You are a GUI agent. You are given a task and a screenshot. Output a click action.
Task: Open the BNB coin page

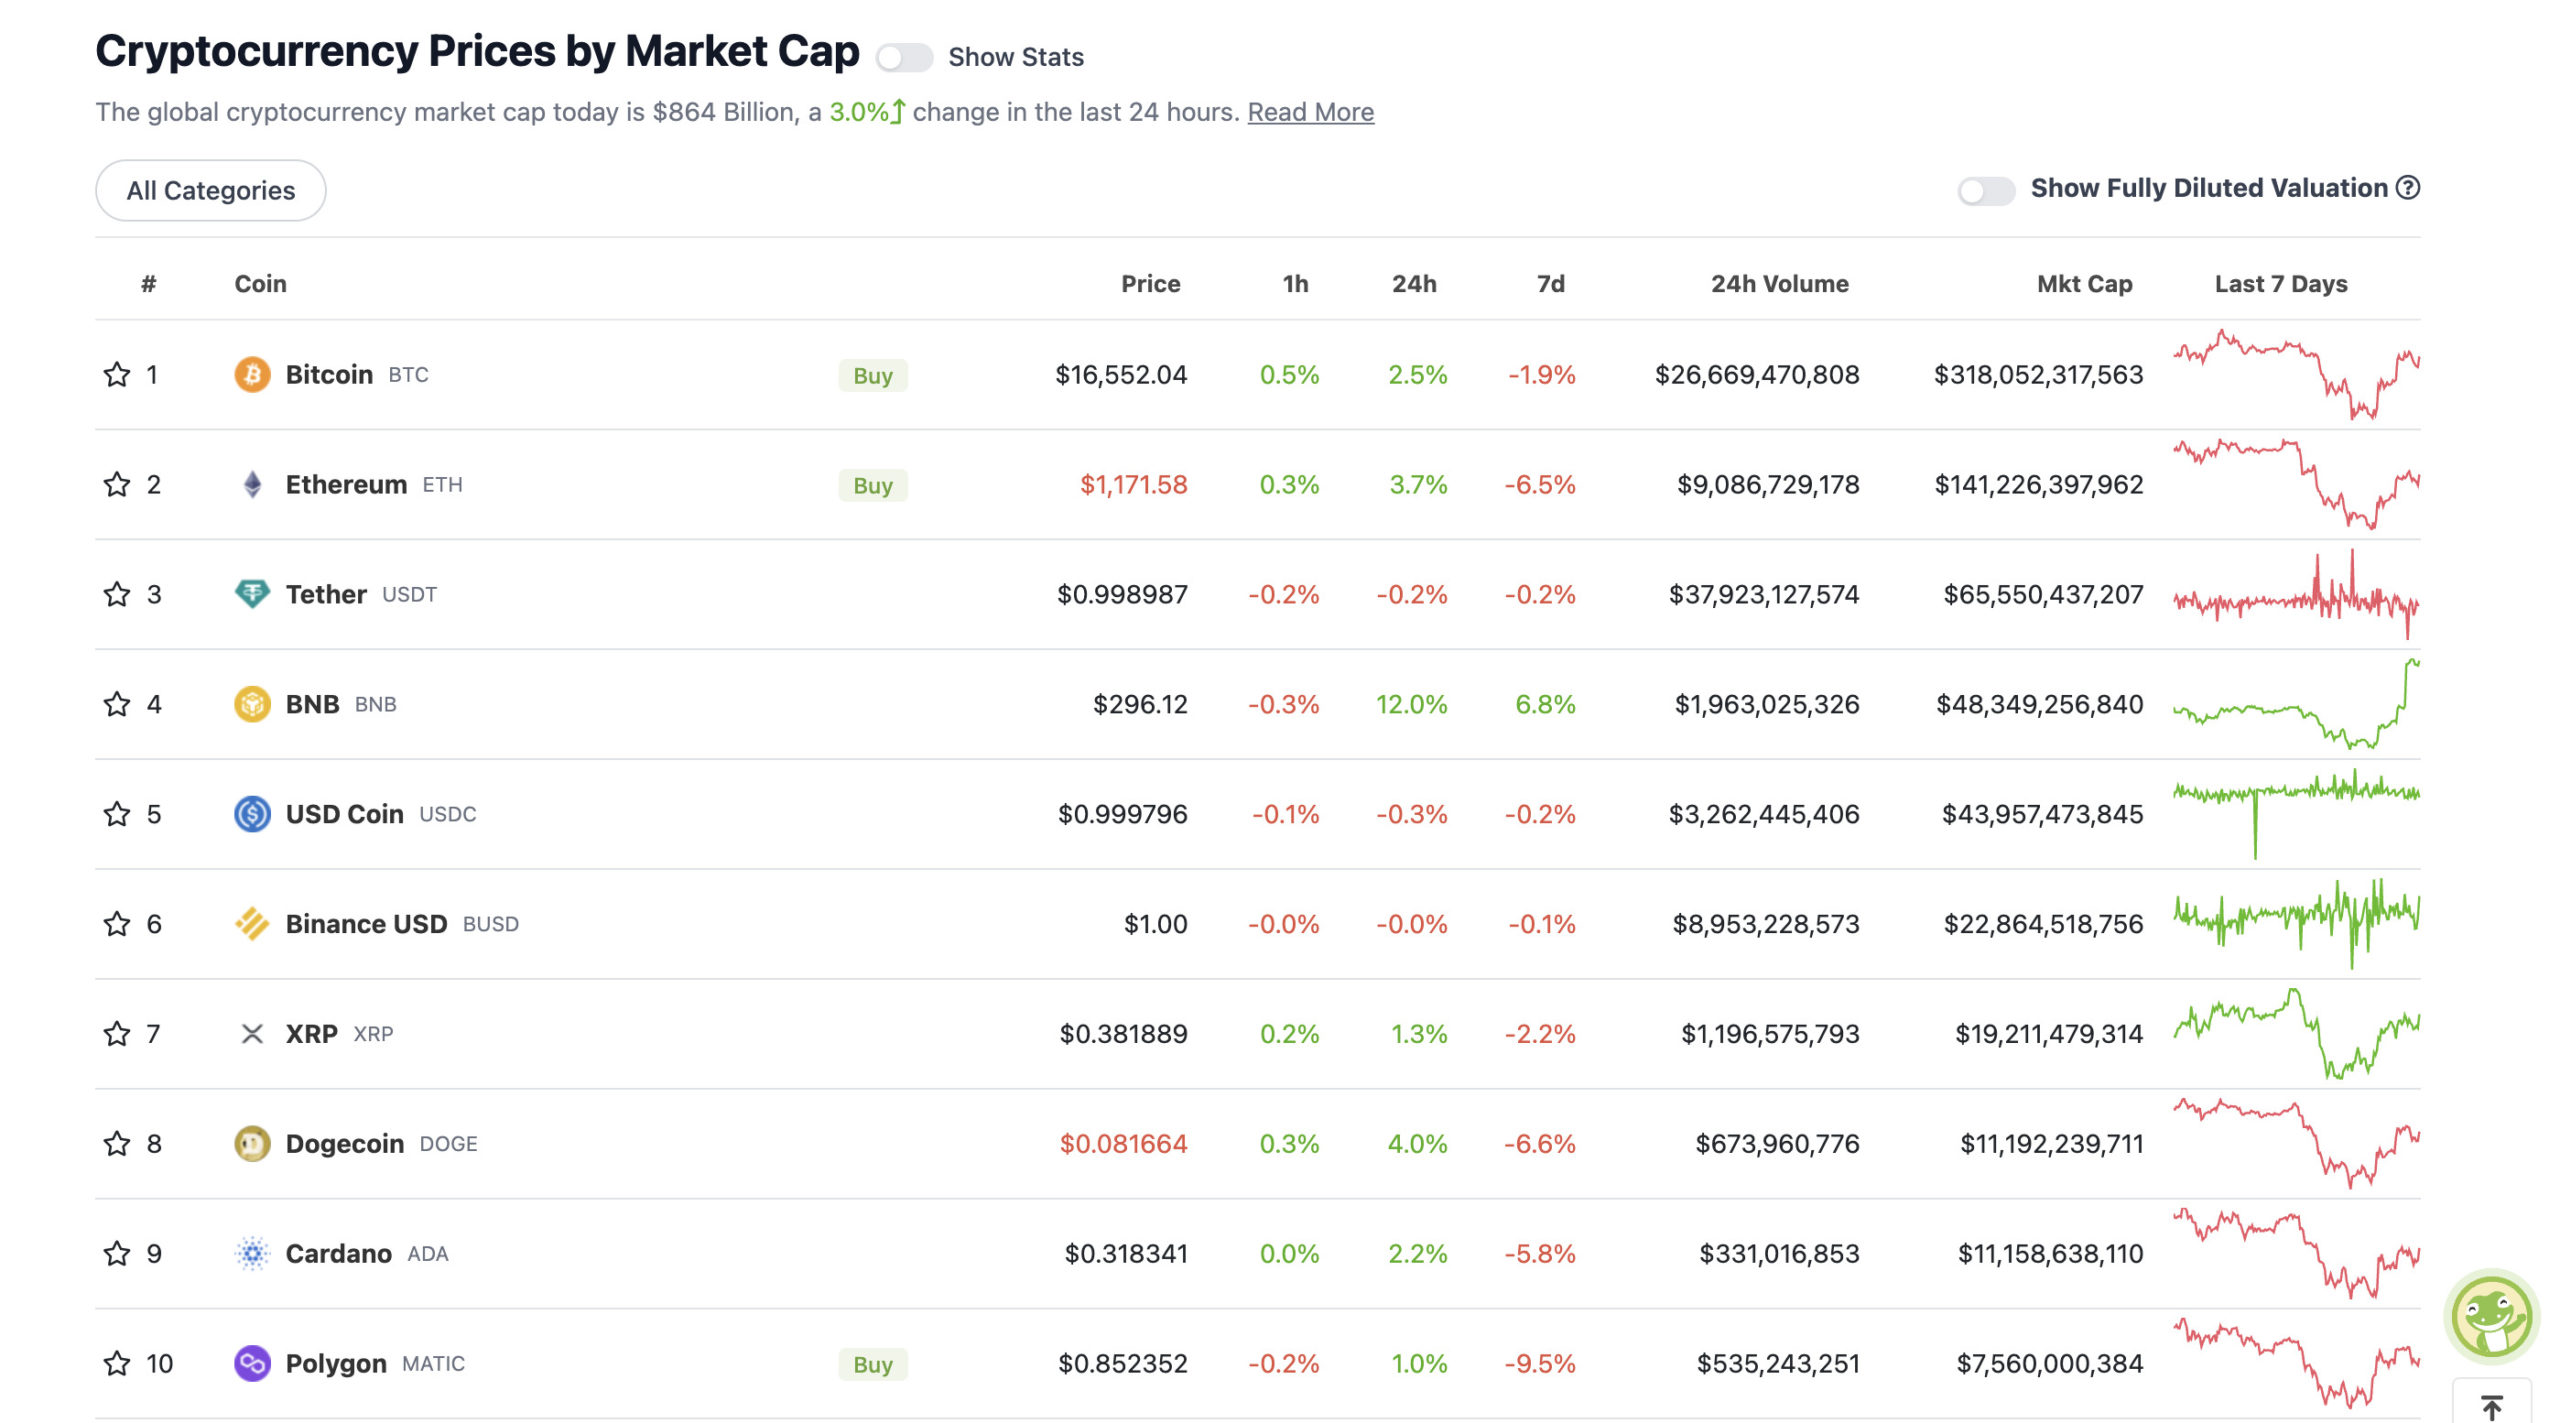[x=312, y=705]
